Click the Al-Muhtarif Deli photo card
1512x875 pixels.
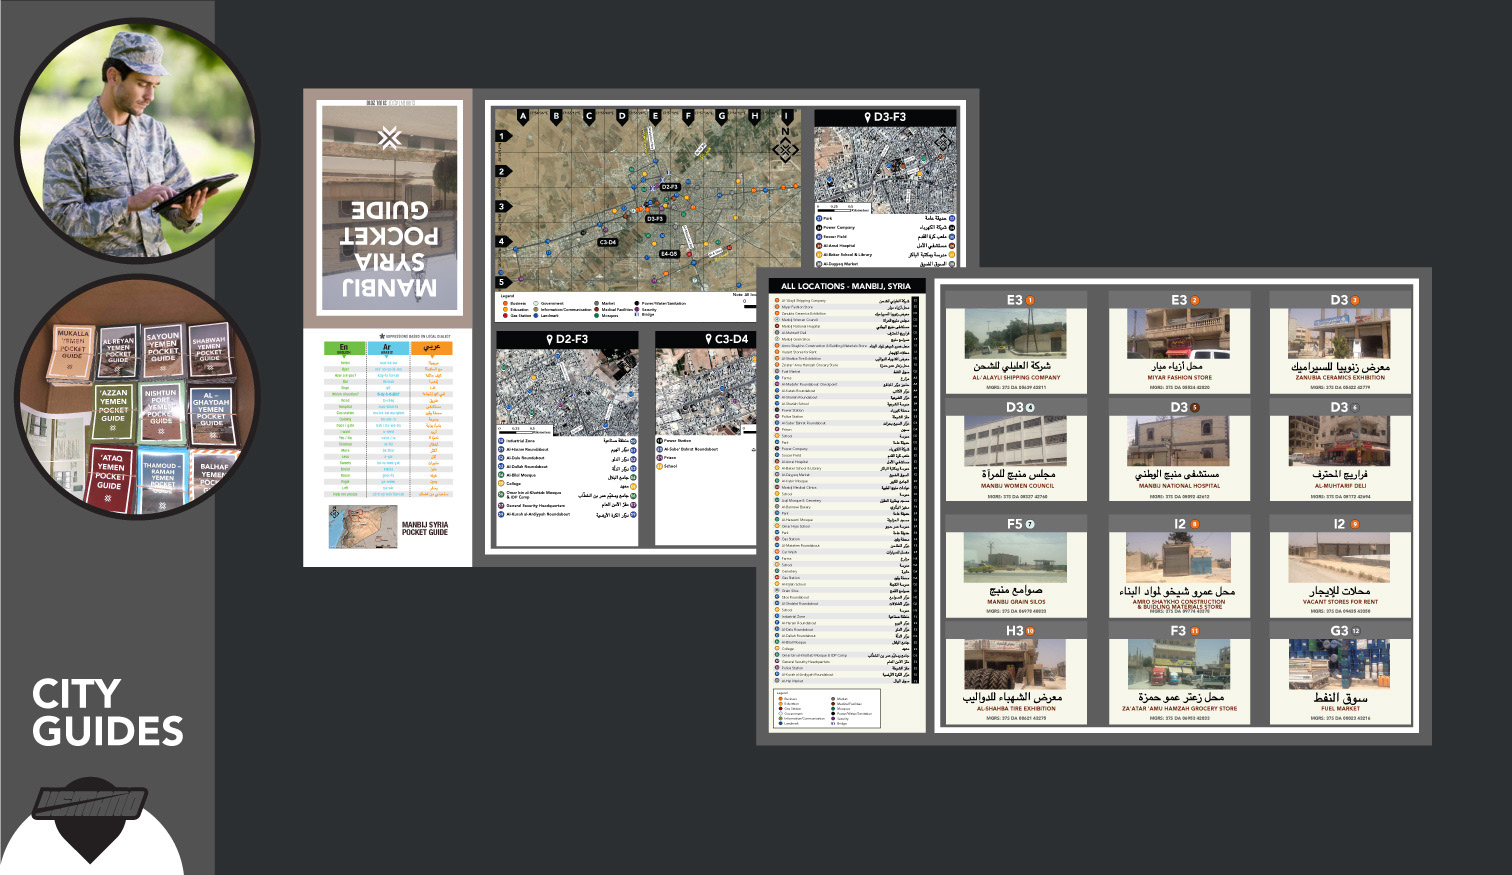click(x=1340, y=450)
